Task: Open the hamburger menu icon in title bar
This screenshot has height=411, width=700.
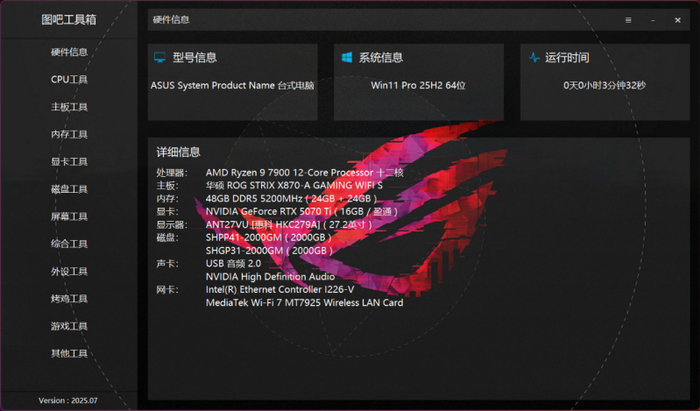Action: click(x=628, y=20)
